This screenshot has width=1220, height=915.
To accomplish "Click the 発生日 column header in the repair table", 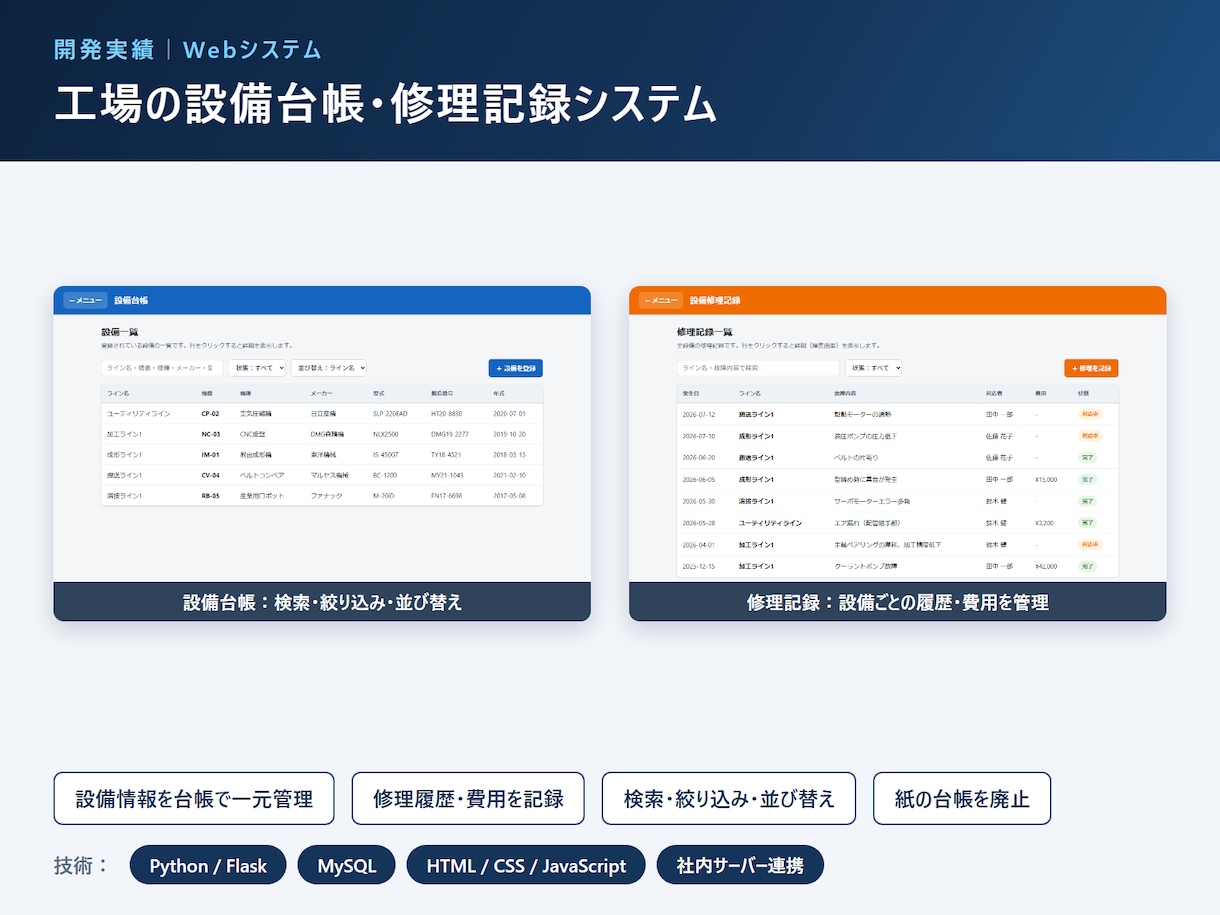I will click(x=690, y=393).
